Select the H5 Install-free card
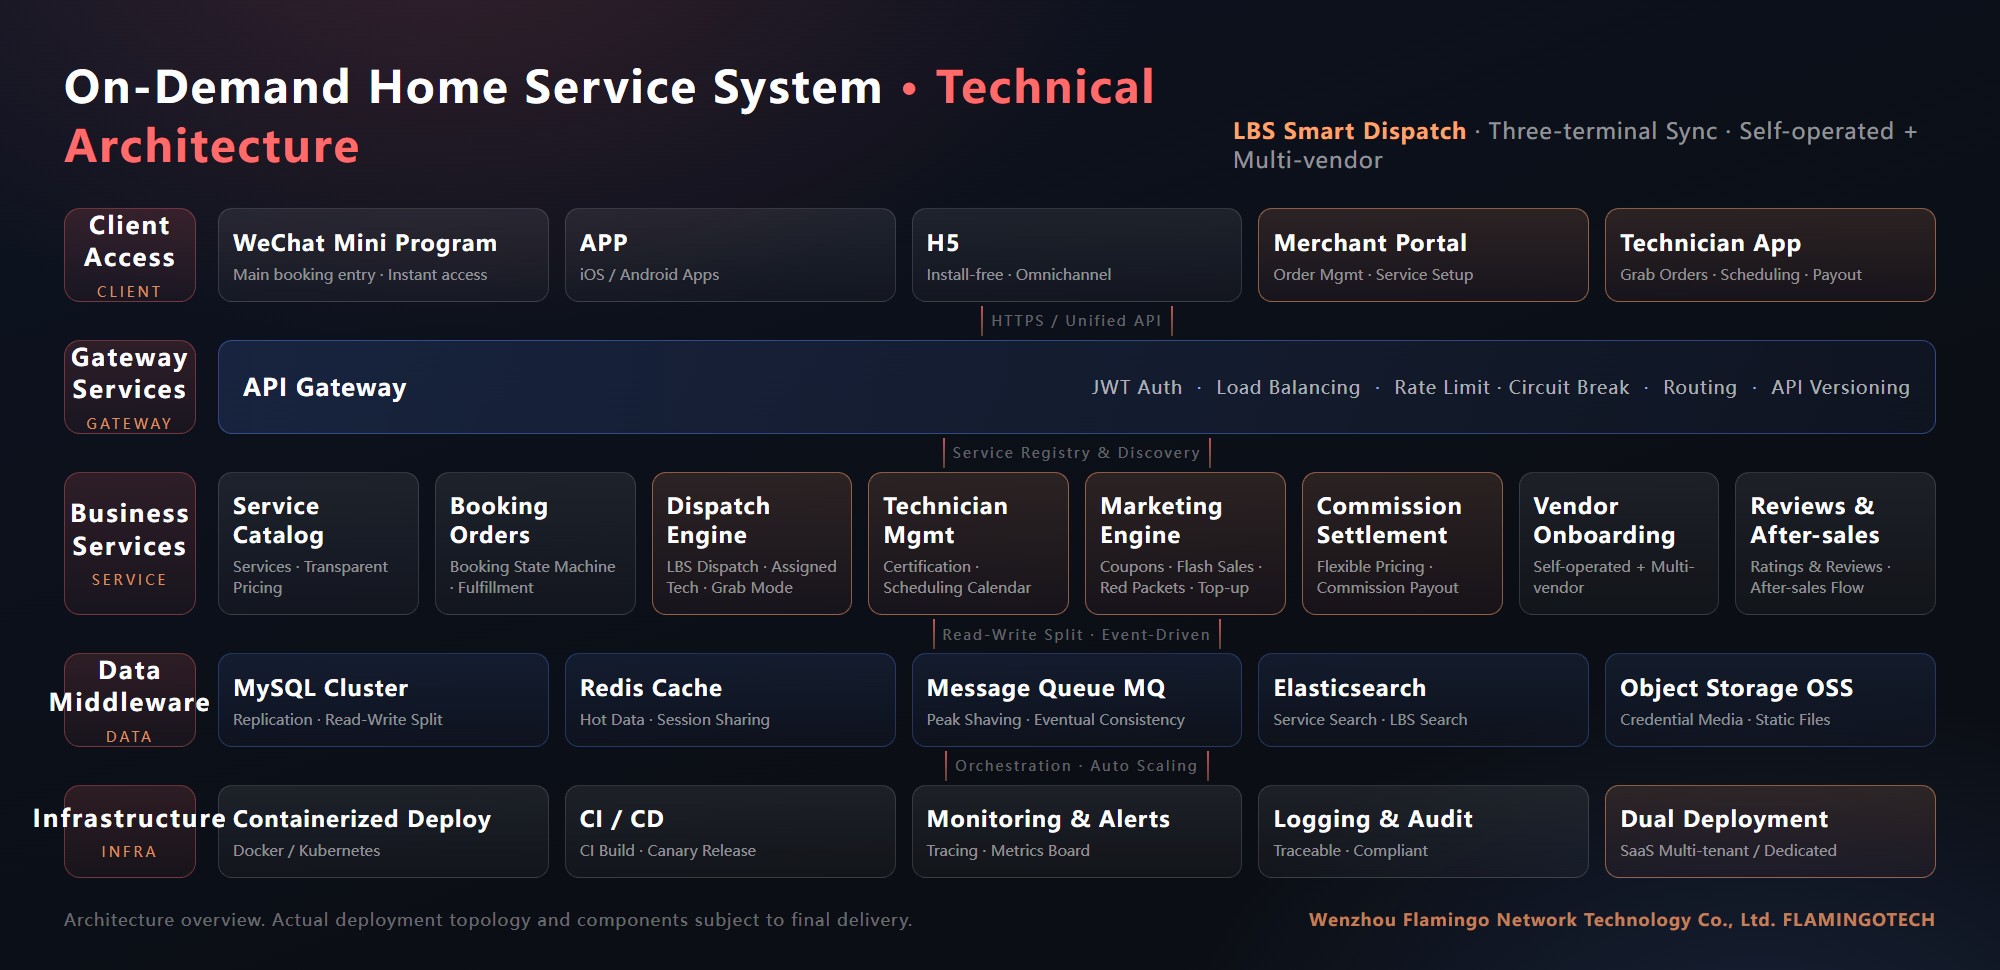 [1076, 255]
